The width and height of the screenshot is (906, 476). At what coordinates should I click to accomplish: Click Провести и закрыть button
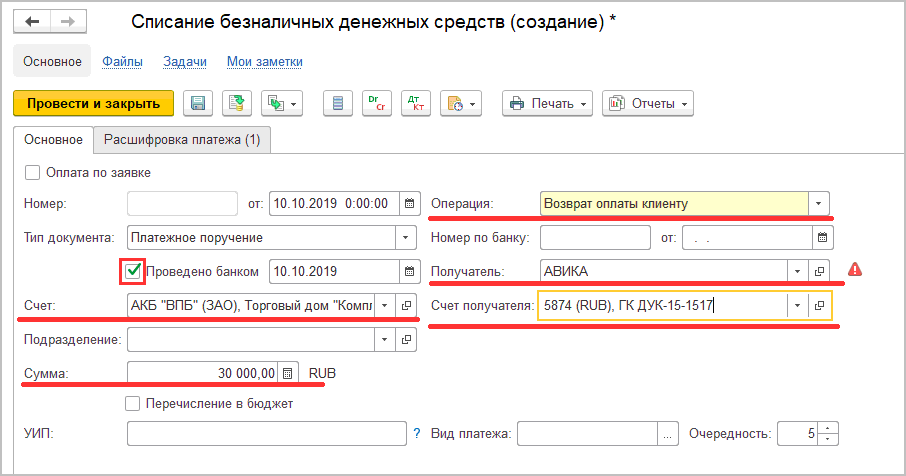[93, 103]
